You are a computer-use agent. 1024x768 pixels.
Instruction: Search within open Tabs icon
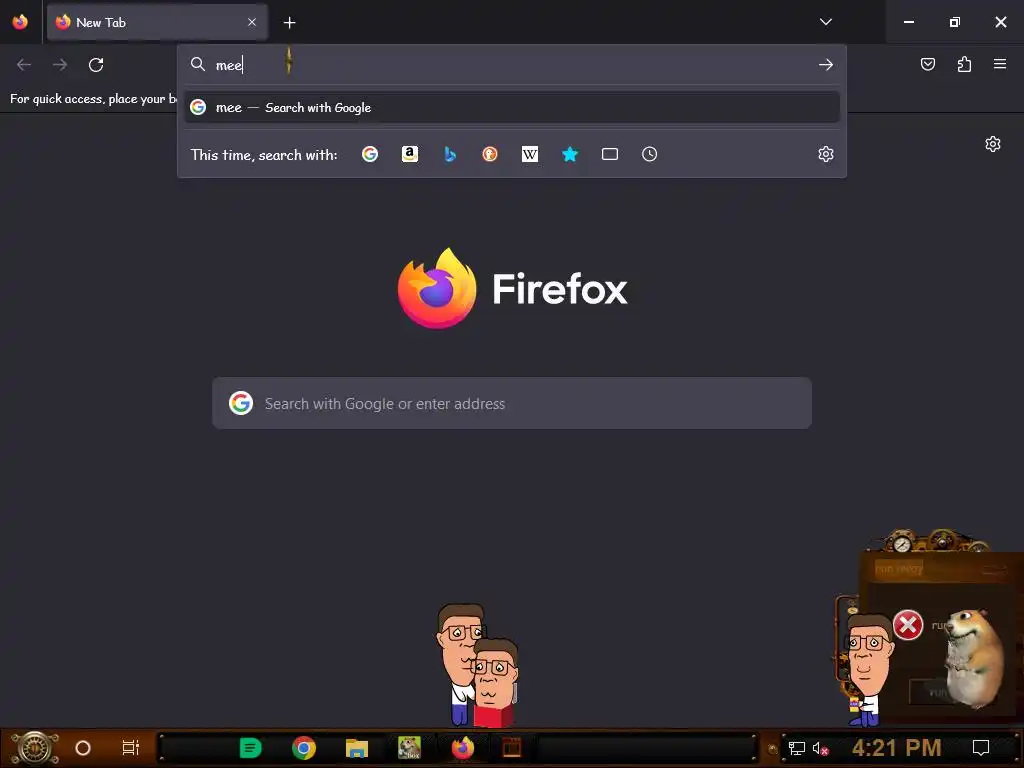click(x=609, y=154)
